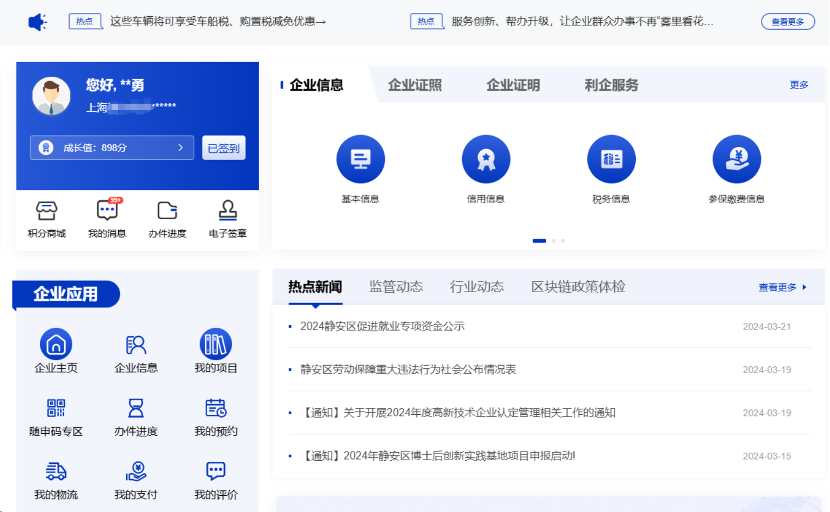This screenshot has height=512, width=830.
Task: Open 2024静安区促进就业专项资金公示 news link
Action: (382, 326)
